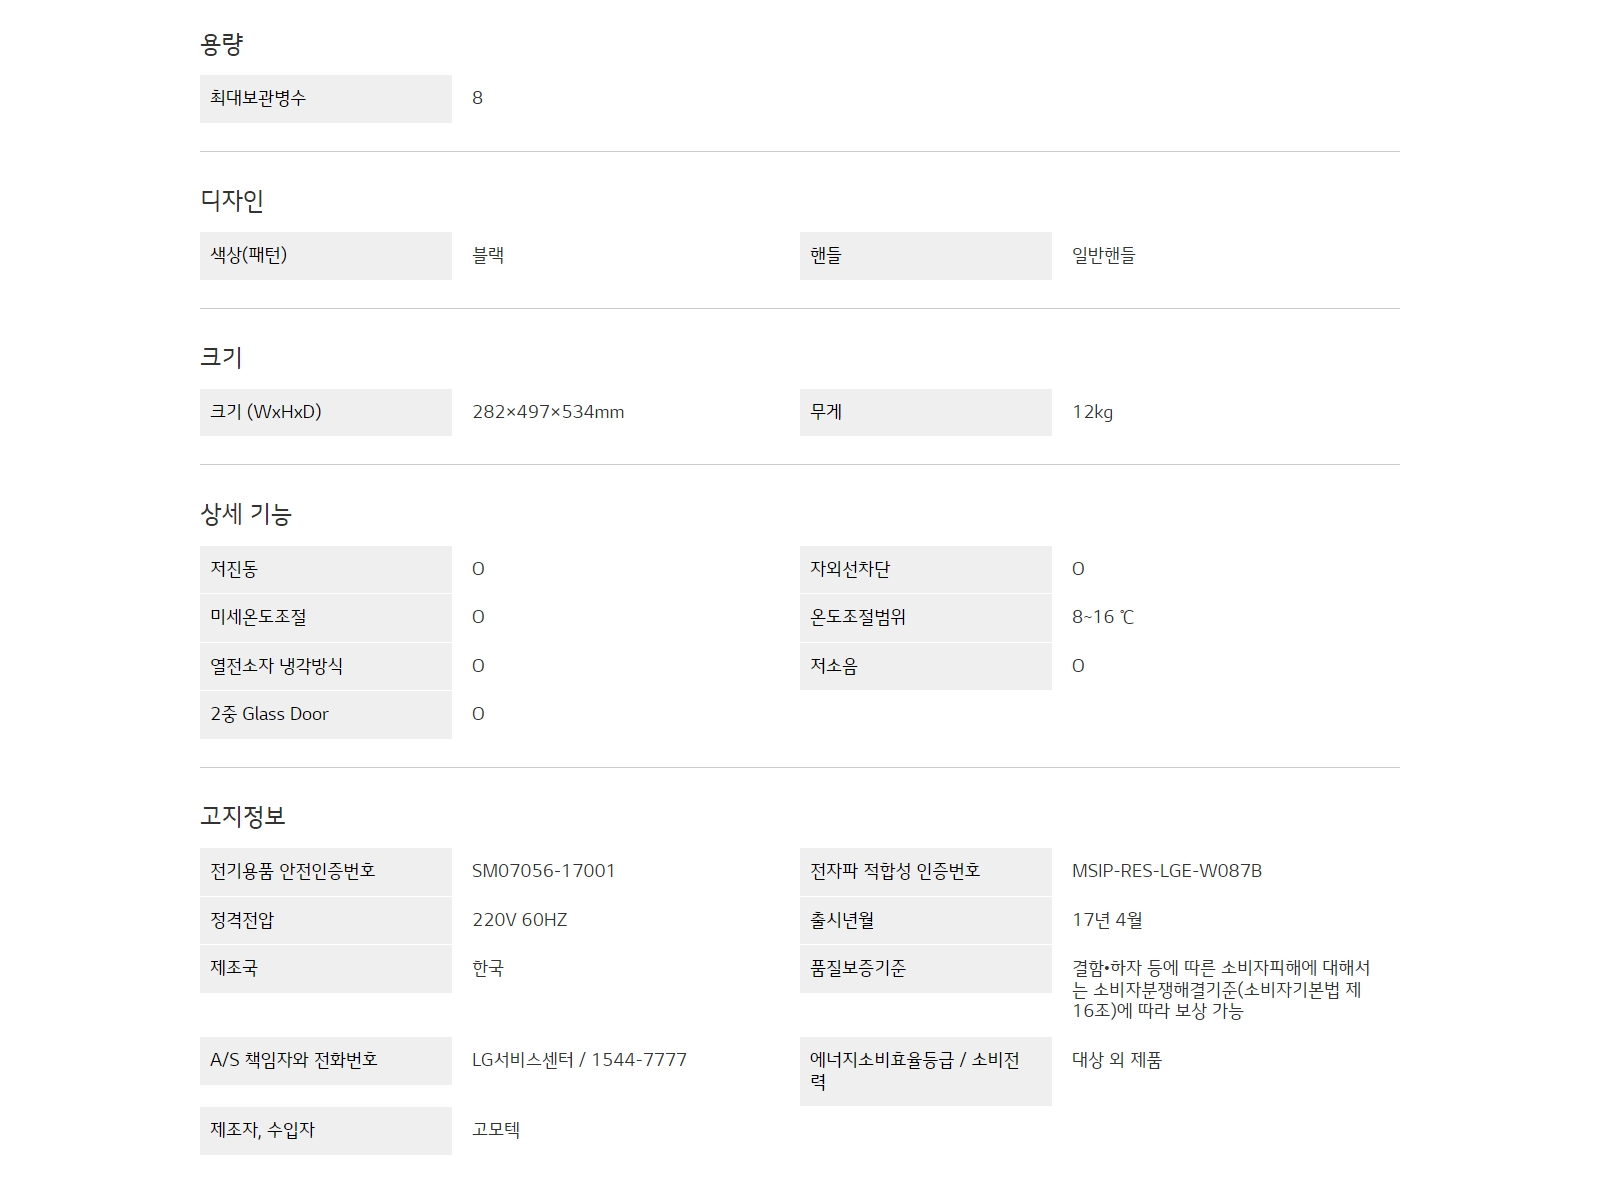Click the 고지정보 section heading
This screenshot has height=1183, width=1600.
coord(243,816)
